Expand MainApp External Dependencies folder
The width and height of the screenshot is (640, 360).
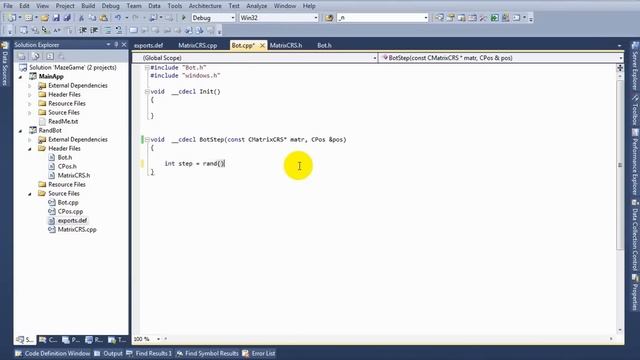click(x=30, y=86)
